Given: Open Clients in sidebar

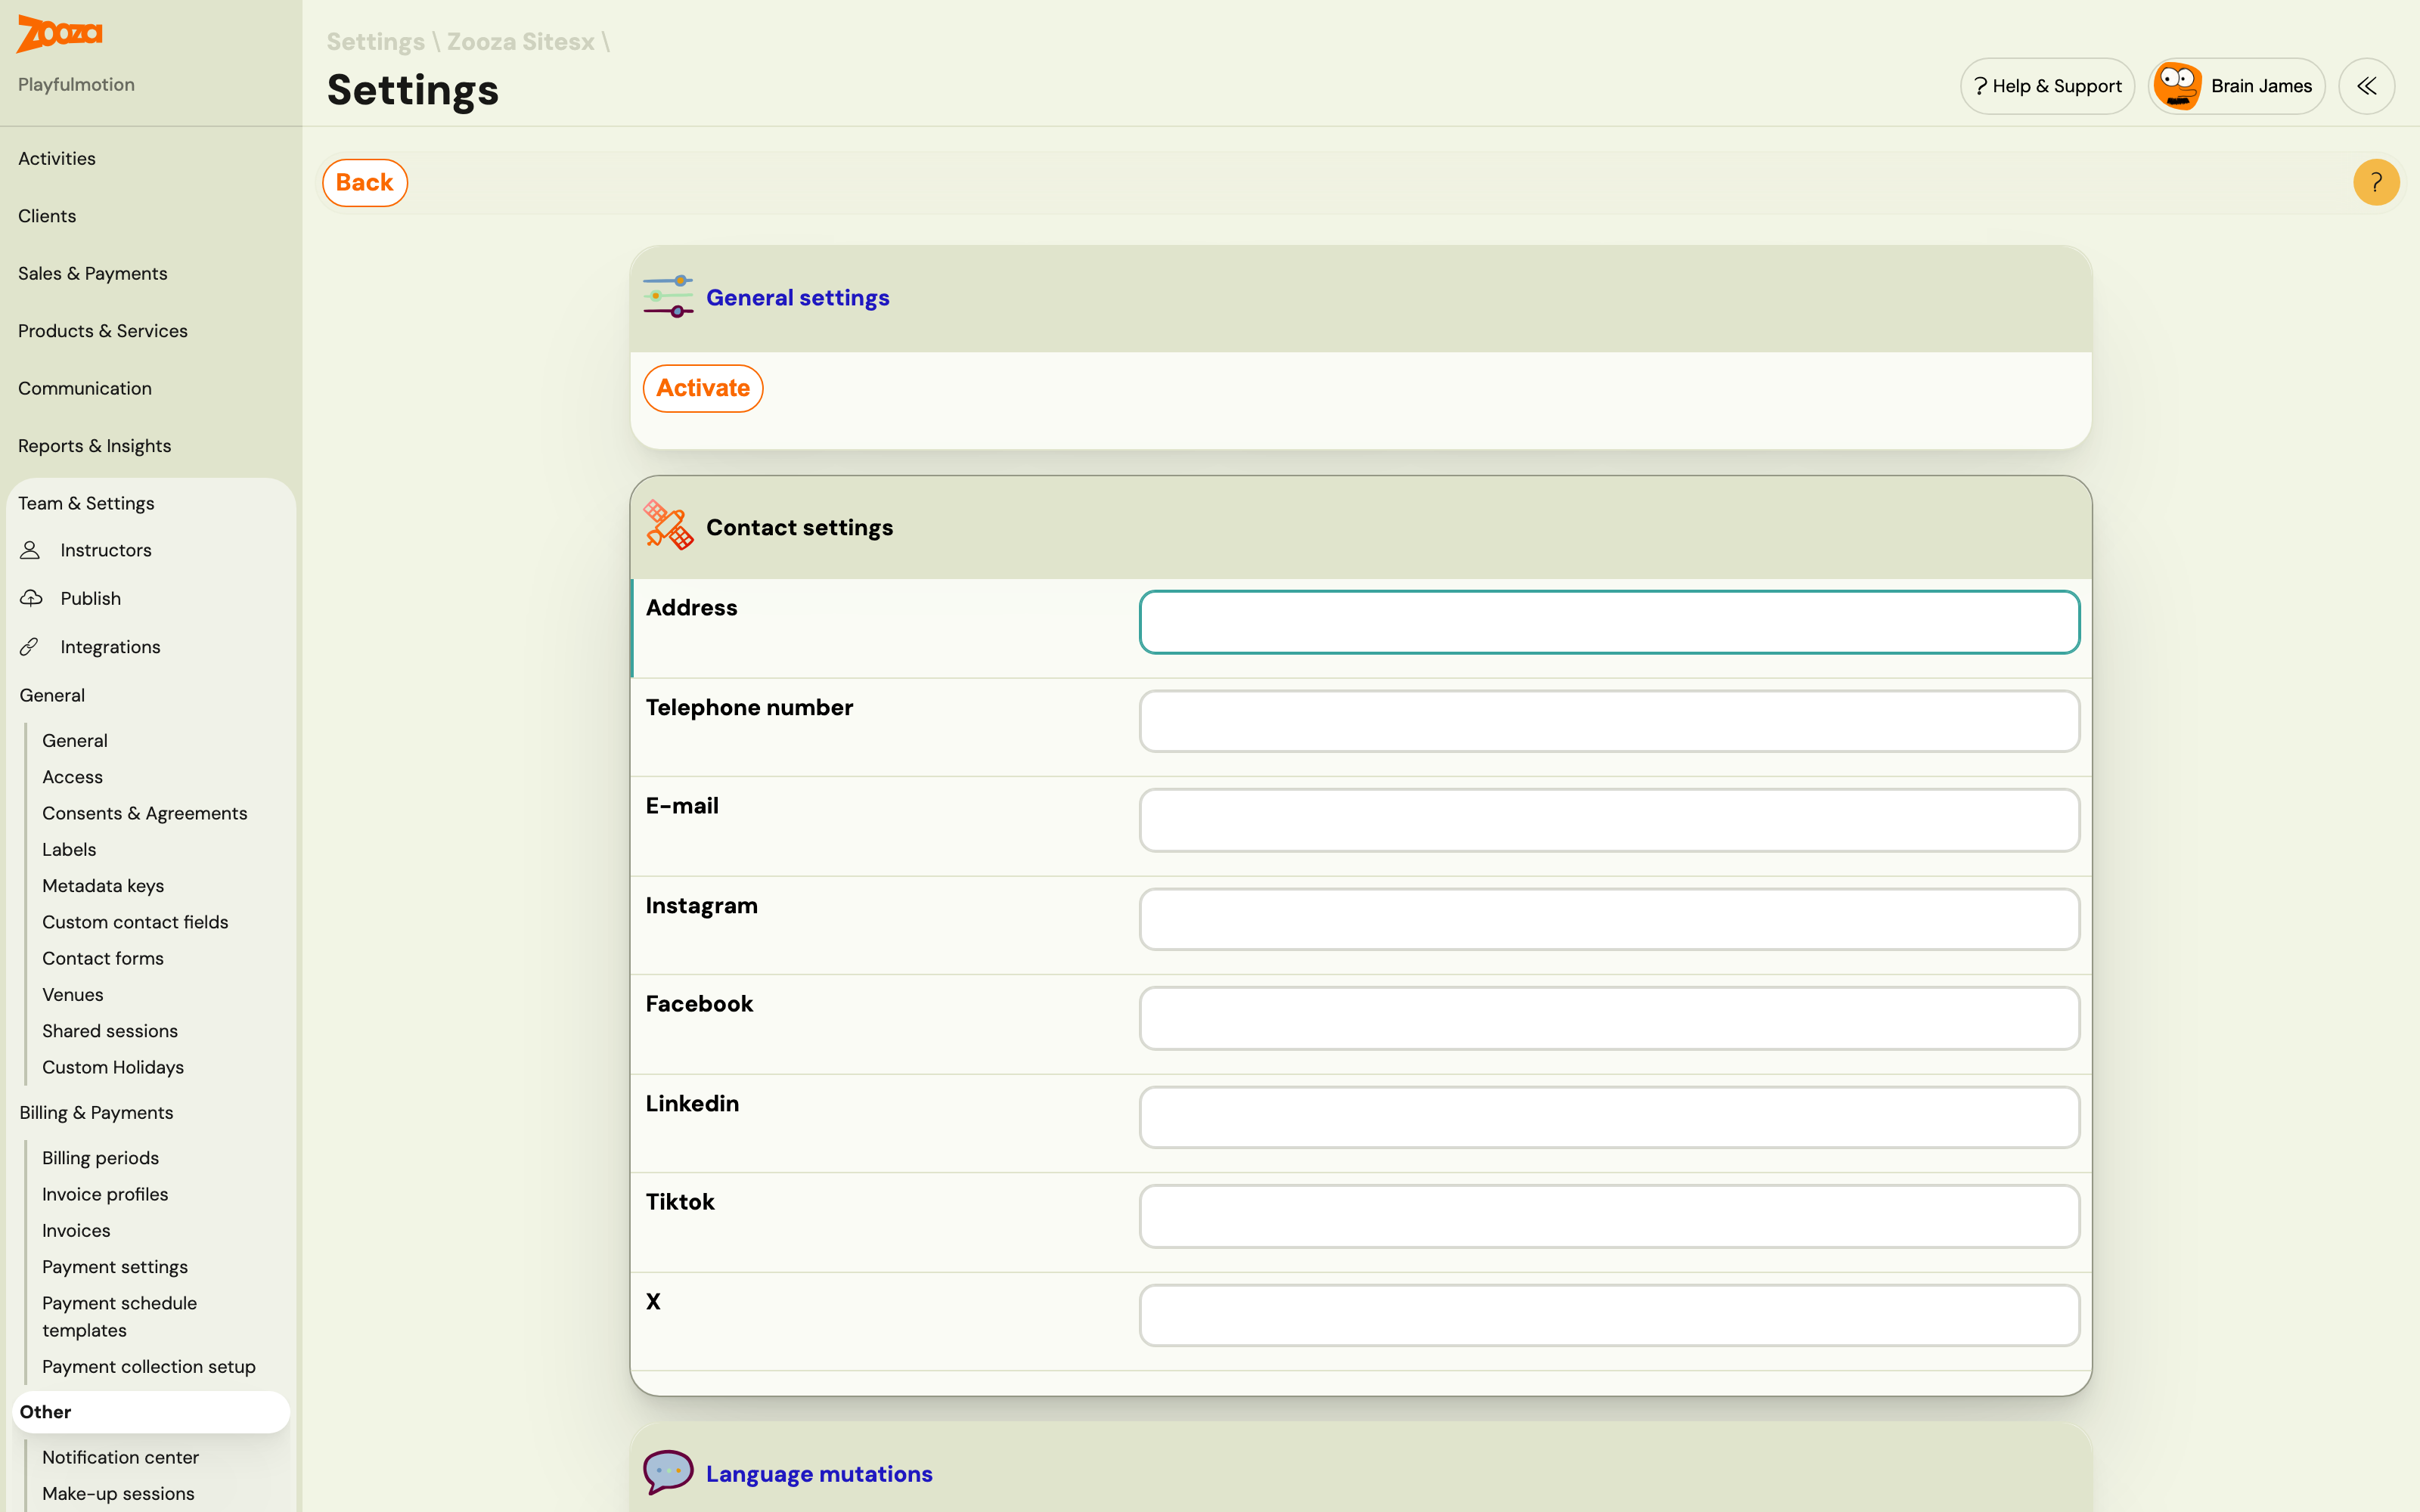Looking at the screenshot, I should coord(47,216).
